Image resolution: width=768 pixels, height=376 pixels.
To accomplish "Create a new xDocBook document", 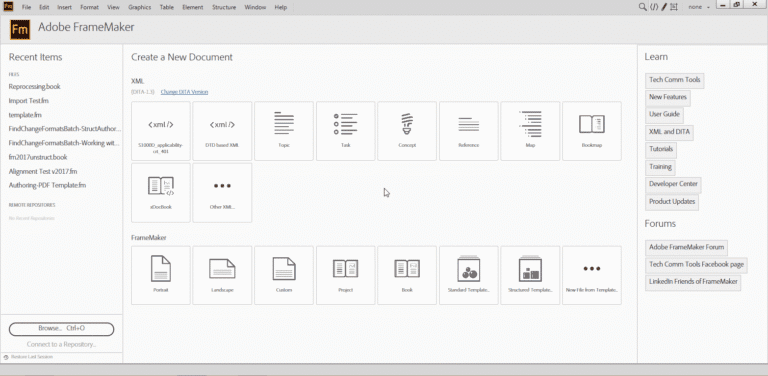I will (161, 192).
